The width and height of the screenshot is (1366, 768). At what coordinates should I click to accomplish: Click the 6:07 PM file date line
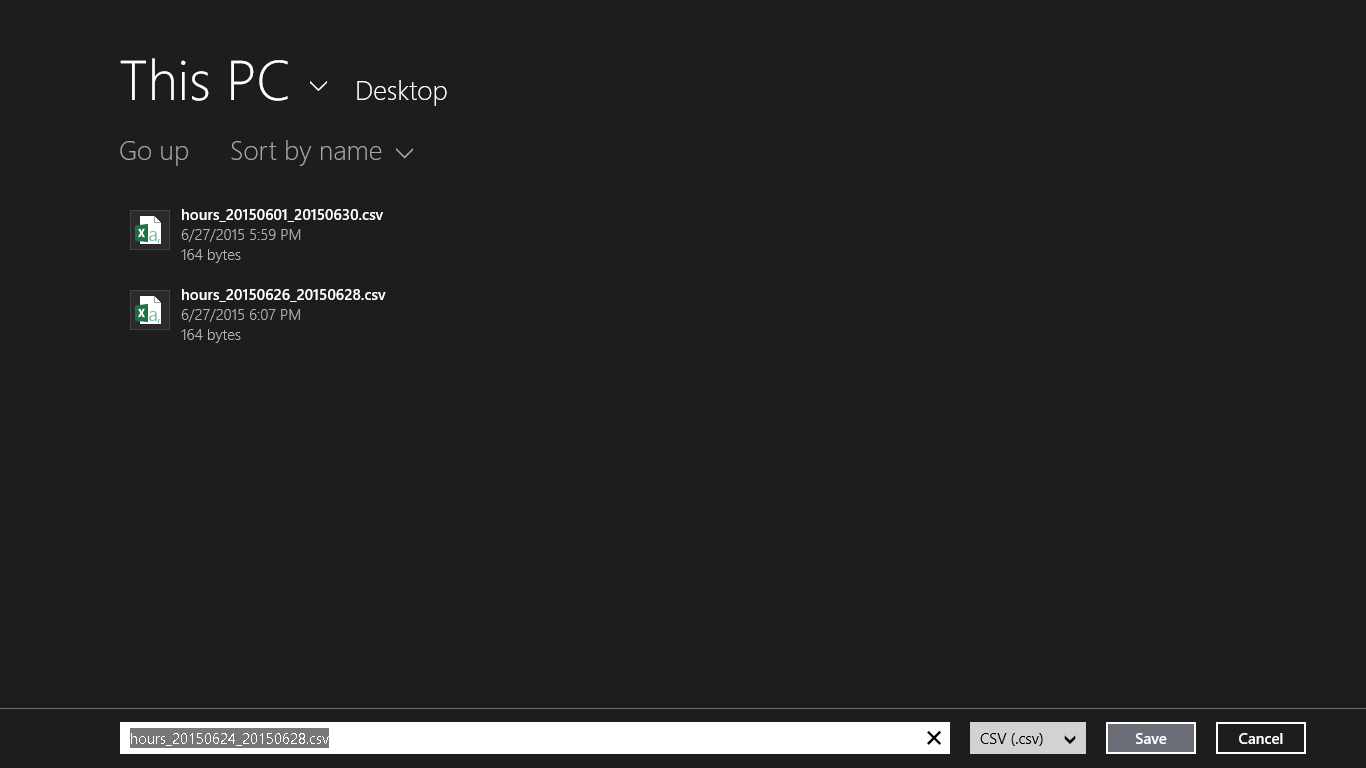click(x=241, y=315)
